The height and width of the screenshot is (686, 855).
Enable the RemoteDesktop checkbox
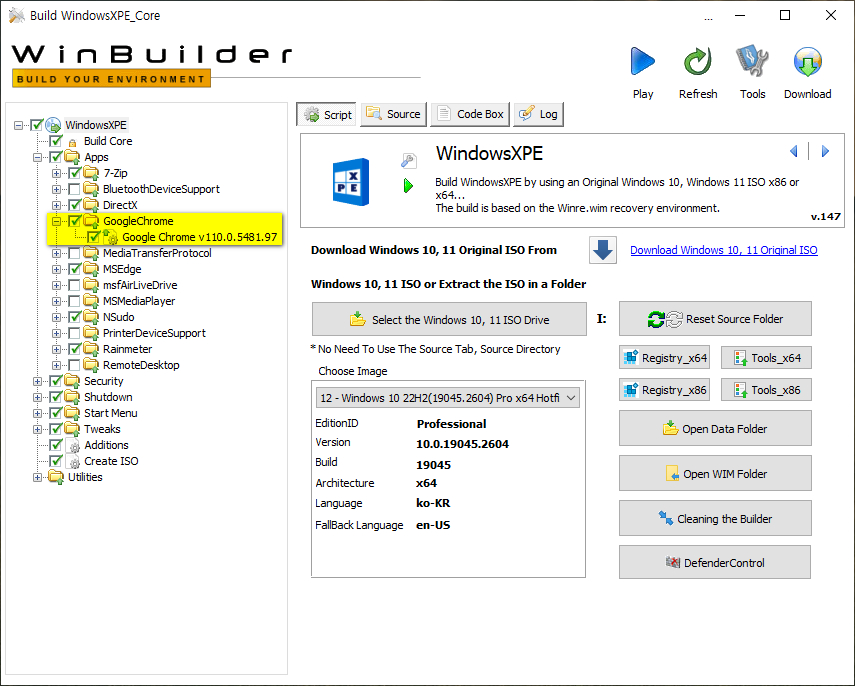pyautogui.click(x=75, y=365)
